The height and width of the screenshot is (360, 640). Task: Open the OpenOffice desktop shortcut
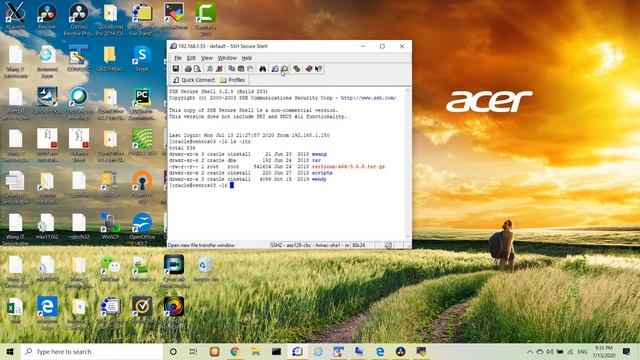pyautogui.click(x=142, y=229)
